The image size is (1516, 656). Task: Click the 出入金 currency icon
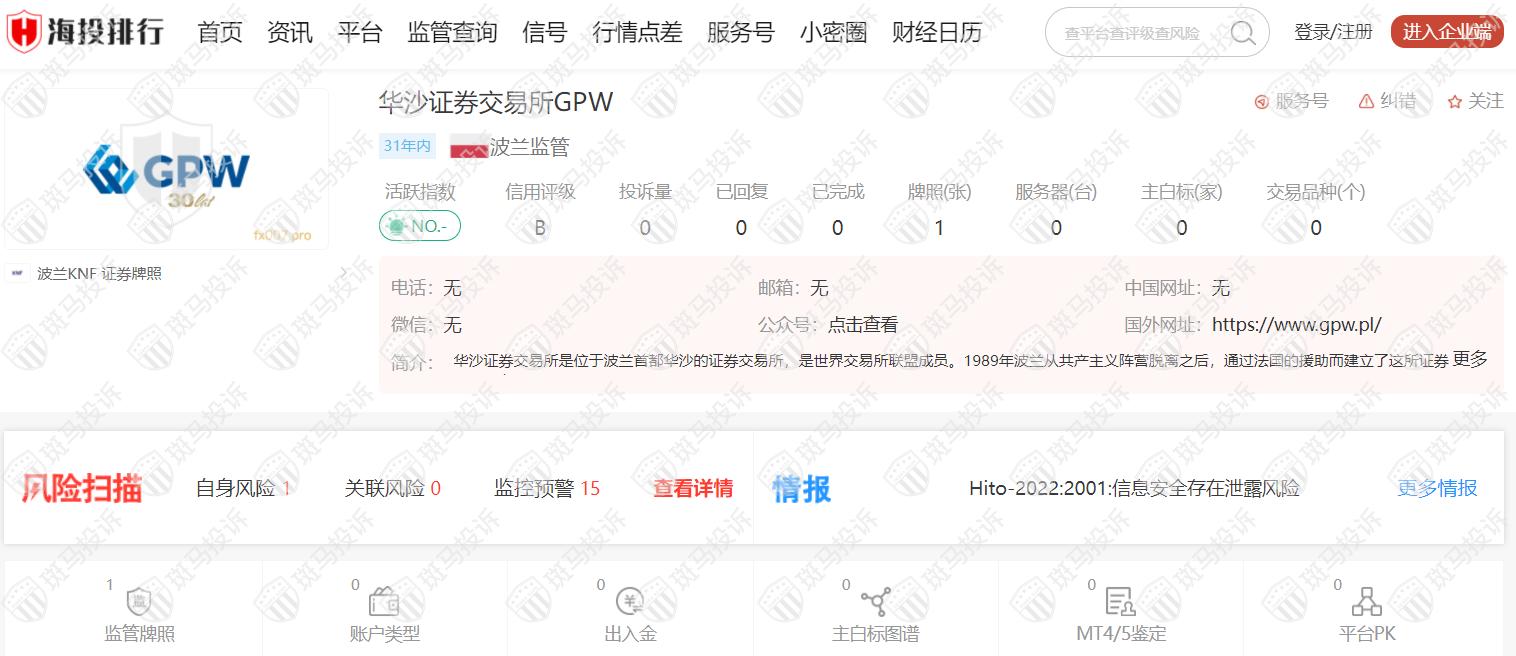(x=630, y=601)
